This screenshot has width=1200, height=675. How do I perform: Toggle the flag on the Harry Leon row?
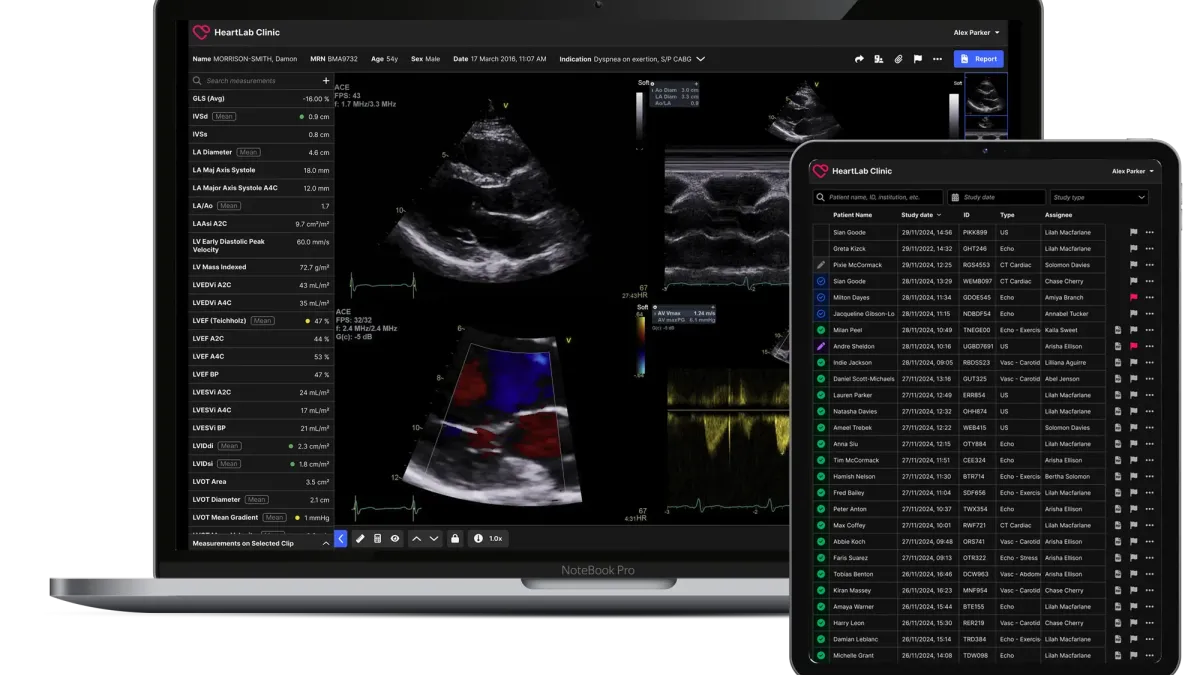click(1134, 623)
